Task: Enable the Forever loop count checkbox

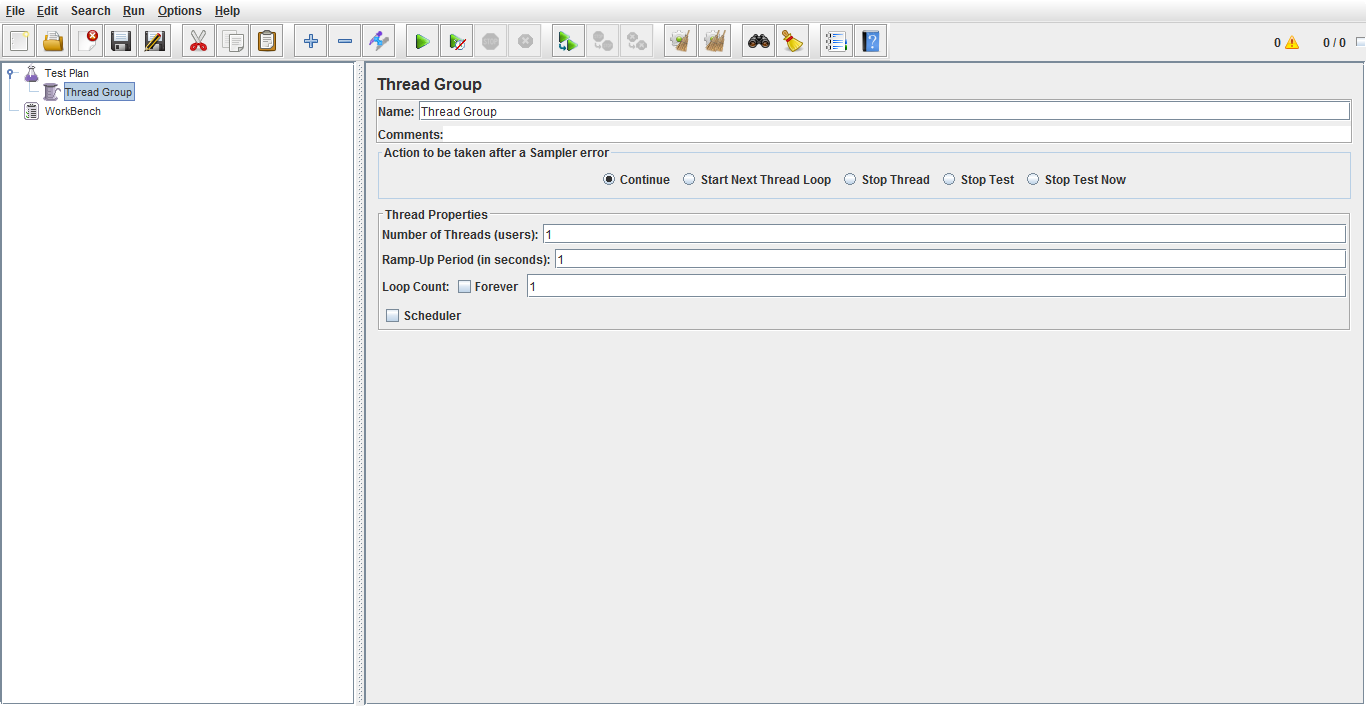Action: coord(464,286)
